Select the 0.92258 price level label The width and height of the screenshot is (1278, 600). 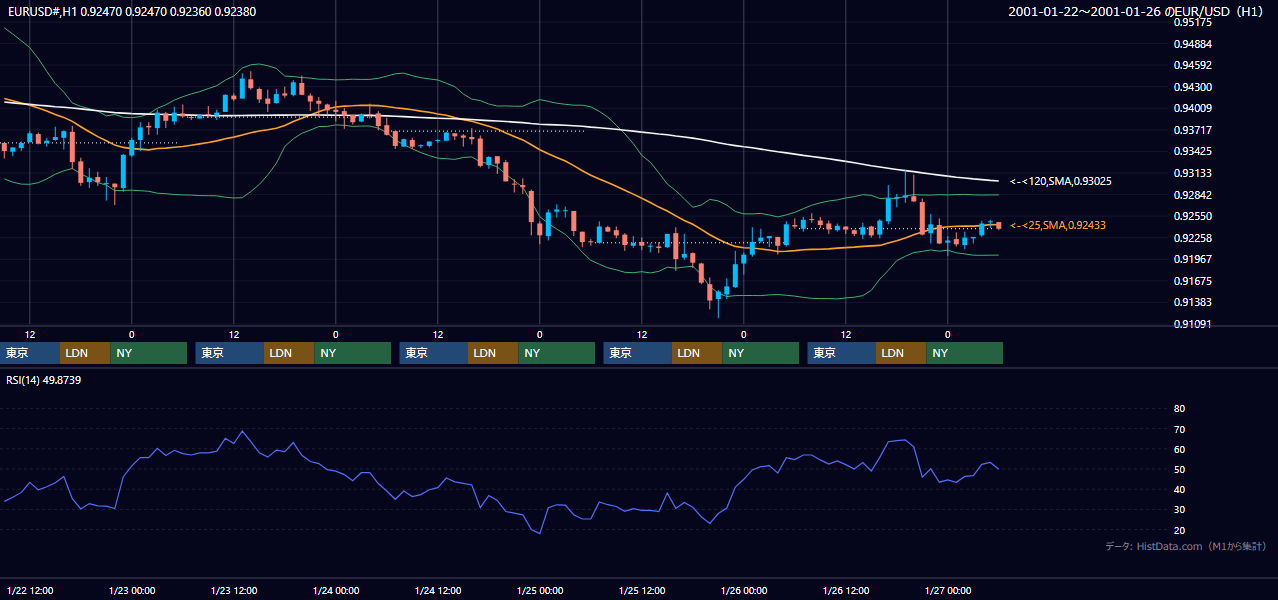pos(1192,238)
